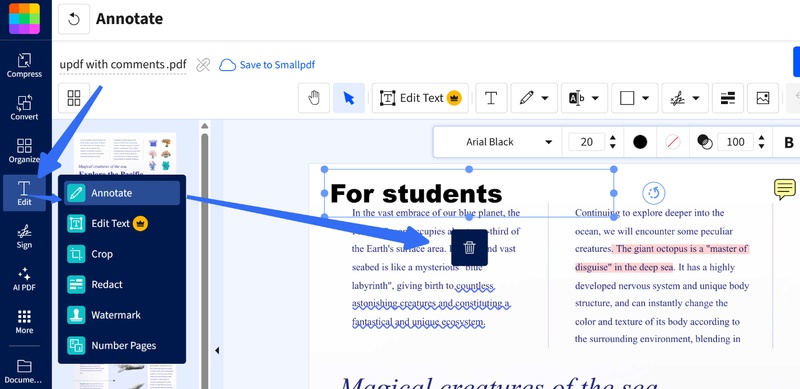Open the Edit tool in sidebar

pyautogui.click(x=24, y=193)
